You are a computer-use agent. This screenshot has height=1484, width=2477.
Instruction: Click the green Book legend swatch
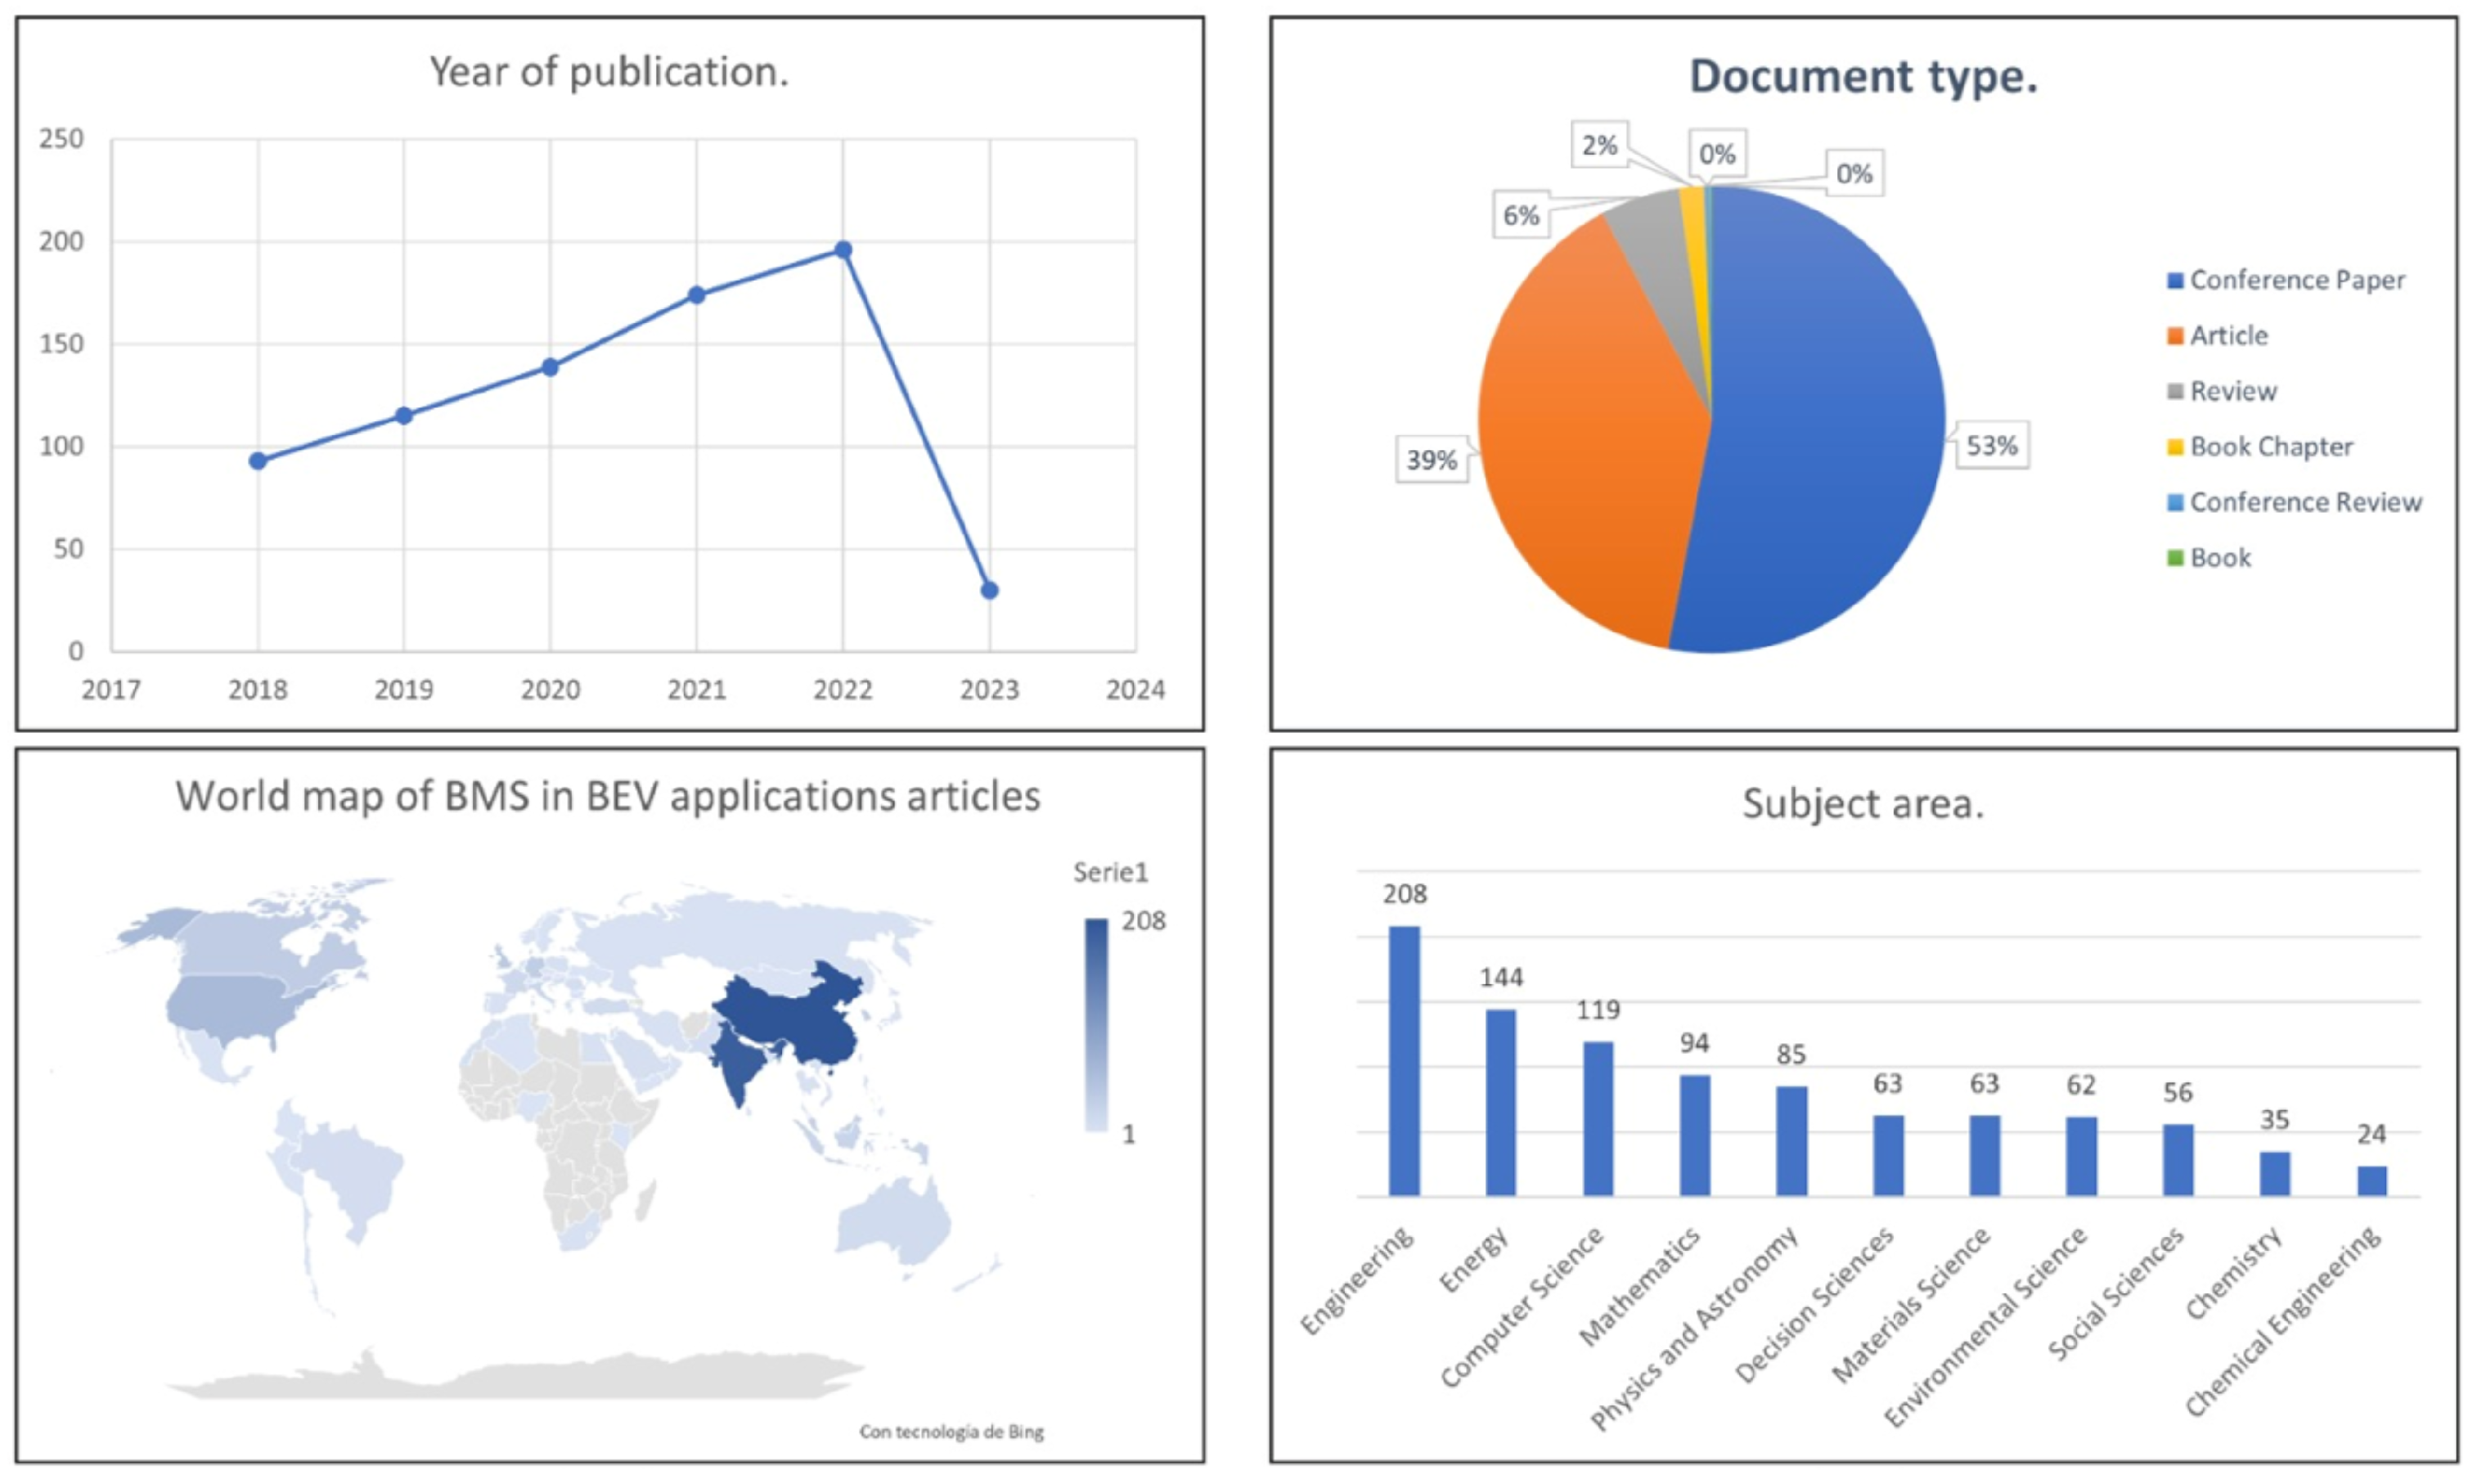click(x=2174, y=558)
